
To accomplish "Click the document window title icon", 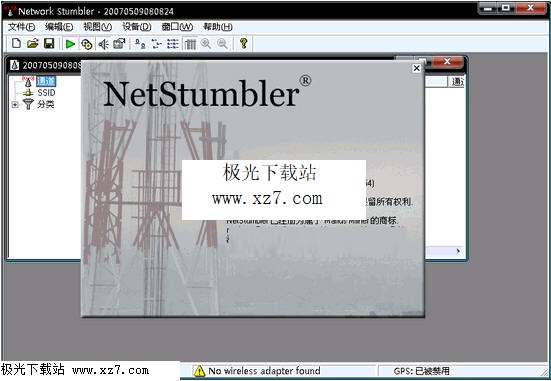I will click(x=14, y=65).
